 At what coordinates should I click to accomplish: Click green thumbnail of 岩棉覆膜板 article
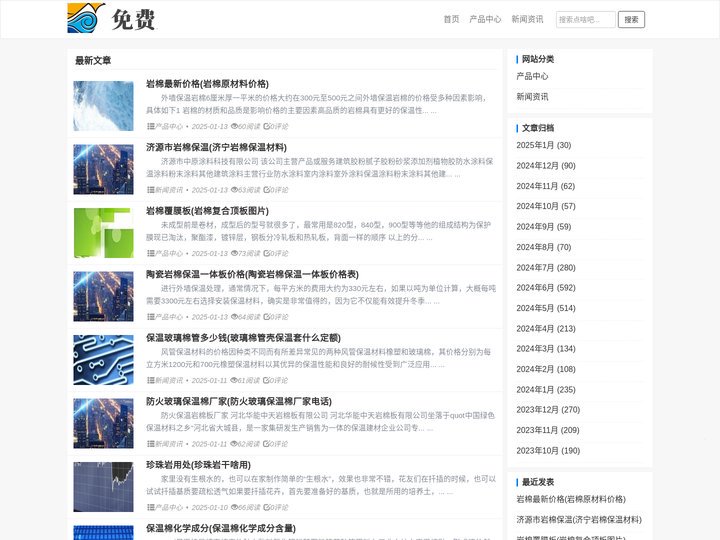[103, 233]
